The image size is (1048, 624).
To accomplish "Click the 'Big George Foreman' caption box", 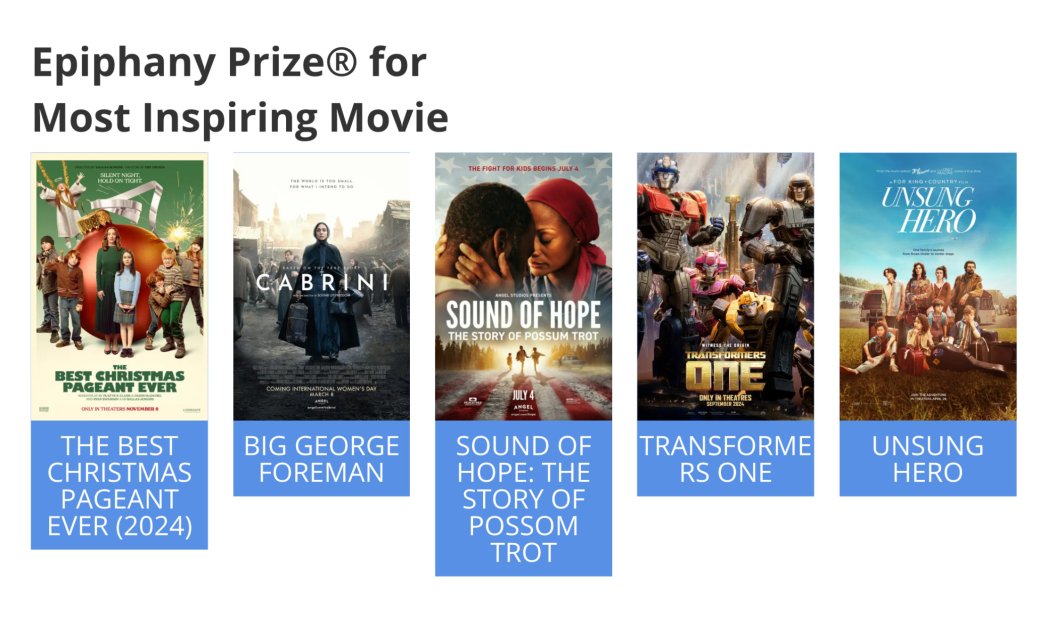I will coord(321,459).
